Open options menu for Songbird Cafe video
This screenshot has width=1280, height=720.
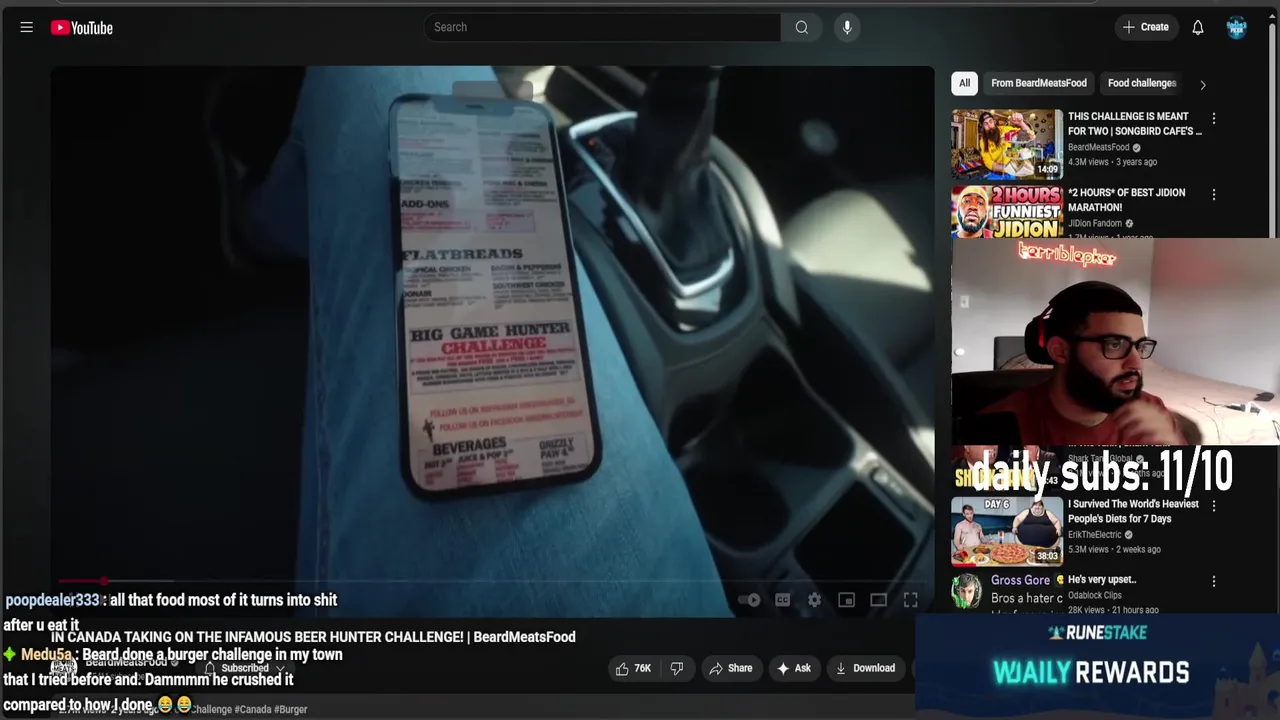[1214, 118]
